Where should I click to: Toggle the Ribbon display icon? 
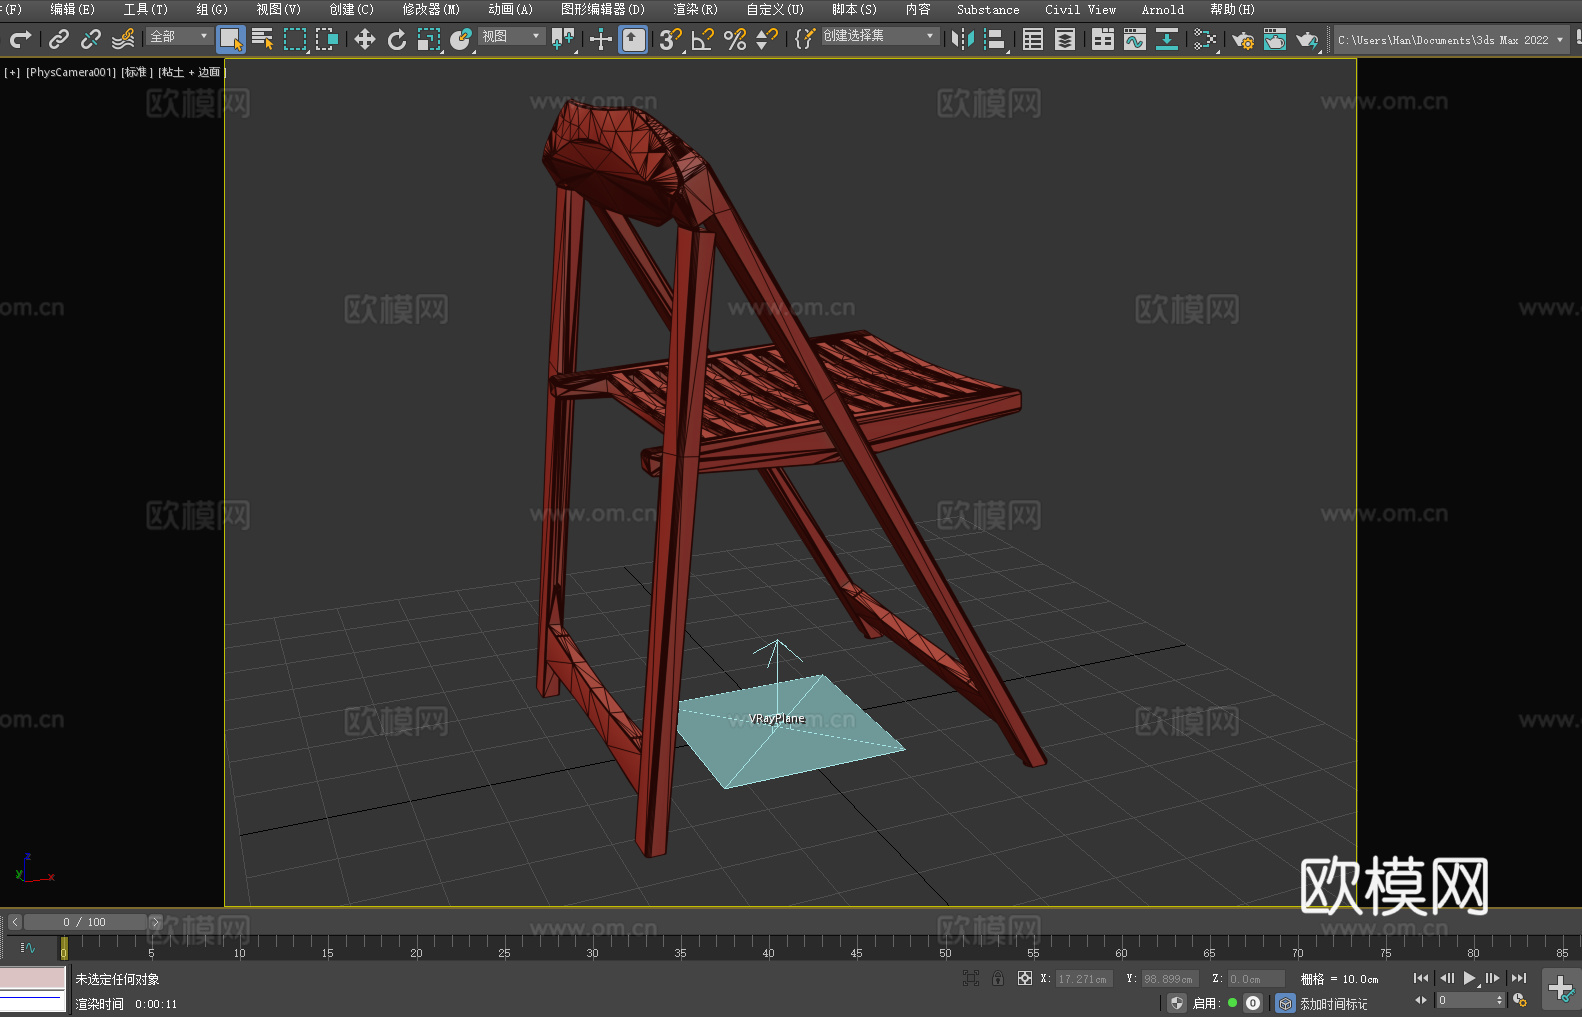[1103, 39]
